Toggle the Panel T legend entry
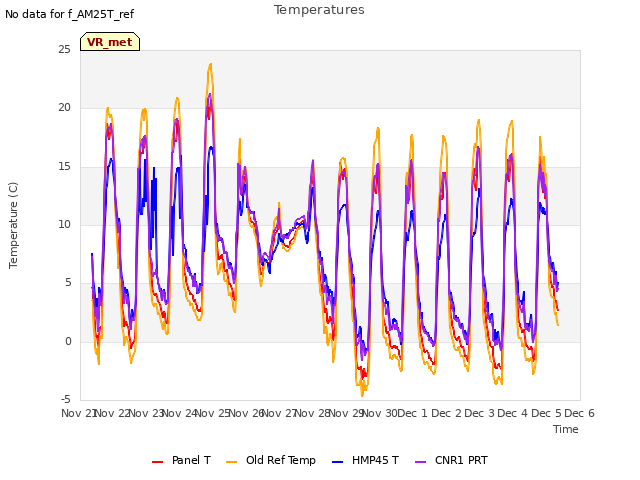This screenshot has width=640, height=480. [x=181, y=460]
